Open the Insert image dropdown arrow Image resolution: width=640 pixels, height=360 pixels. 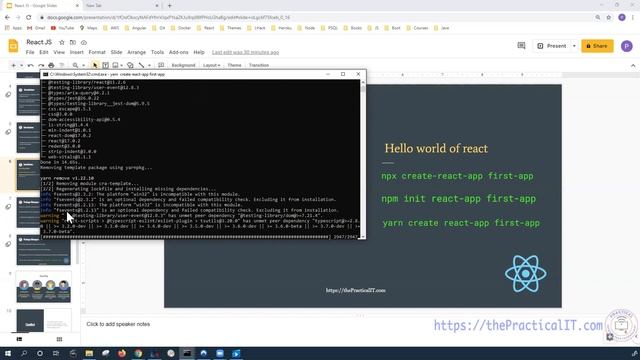(122, 65)
